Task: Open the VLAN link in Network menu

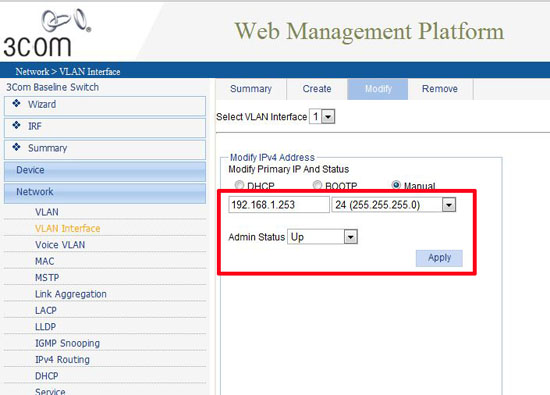Action: (x=47, y=212)
